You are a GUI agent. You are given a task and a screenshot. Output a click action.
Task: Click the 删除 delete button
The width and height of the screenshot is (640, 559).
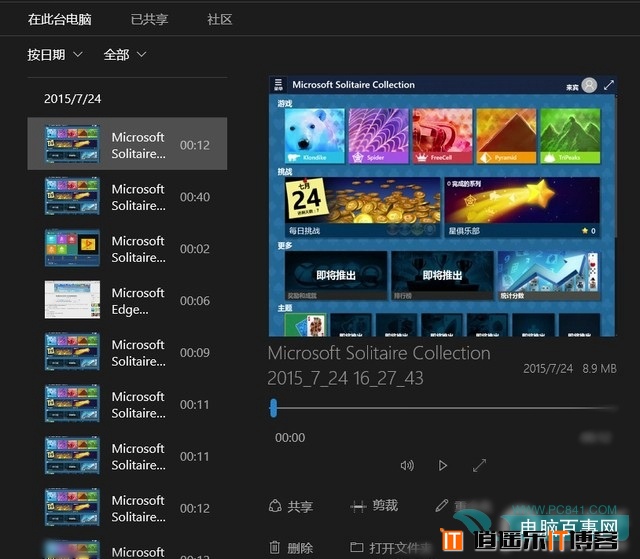[x=291, y=548]
